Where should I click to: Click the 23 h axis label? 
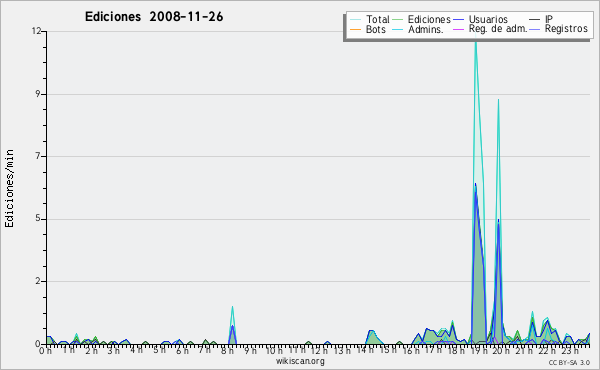pos(569,351)
